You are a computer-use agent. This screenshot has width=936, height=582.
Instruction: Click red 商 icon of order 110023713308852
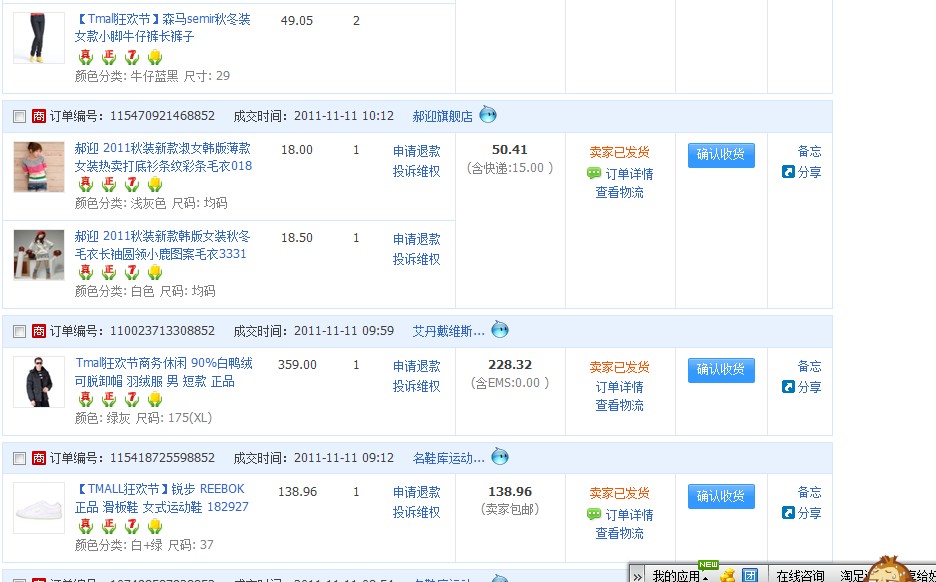tap(39, 331)
